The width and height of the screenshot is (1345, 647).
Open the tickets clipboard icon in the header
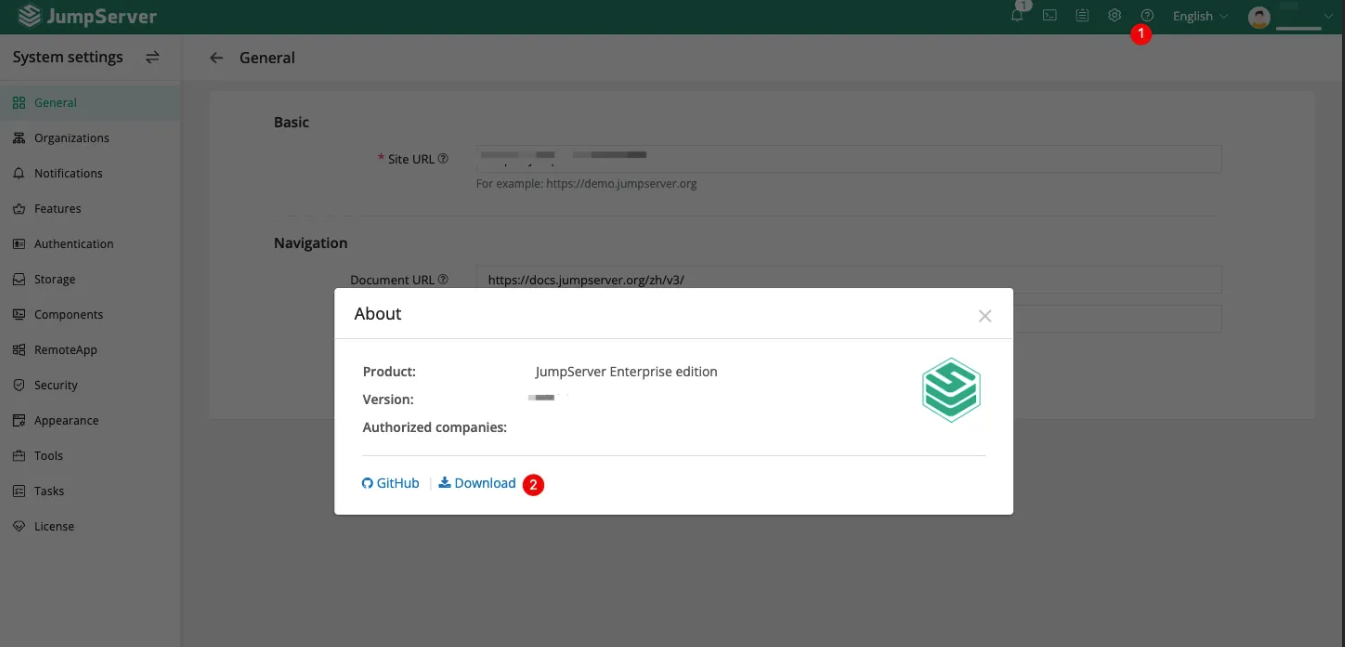(1082, 15)
